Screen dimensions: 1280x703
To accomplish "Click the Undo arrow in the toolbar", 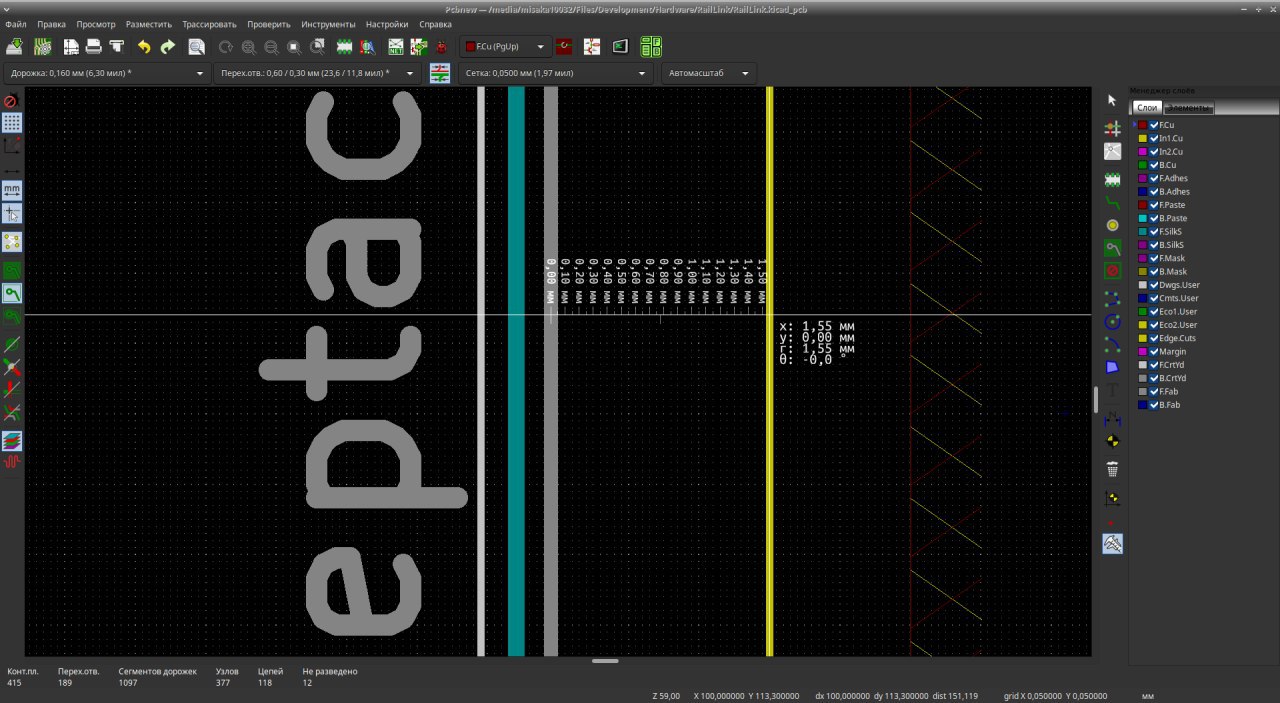I will click(144, 47).
